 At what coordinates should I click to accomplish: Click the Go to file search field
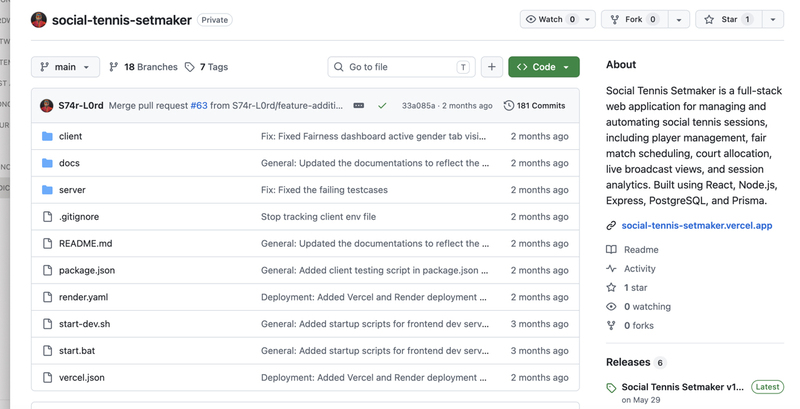[x=402, y=67]
